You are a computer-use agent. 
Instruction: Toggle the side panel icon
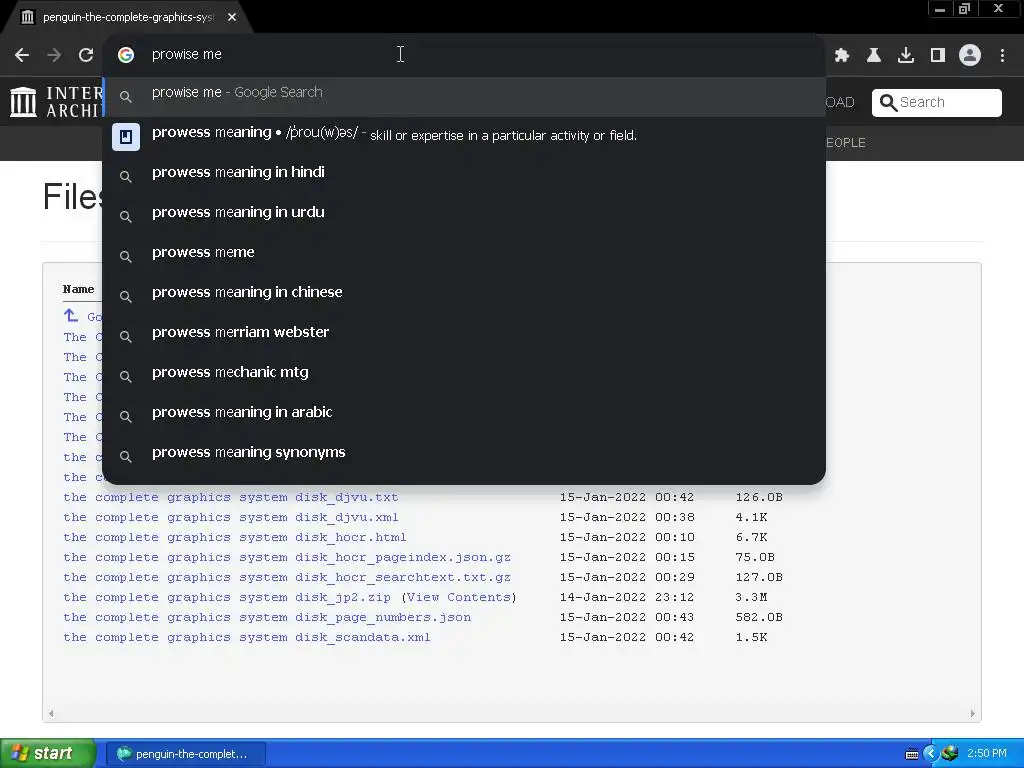(x=938, y=55)
